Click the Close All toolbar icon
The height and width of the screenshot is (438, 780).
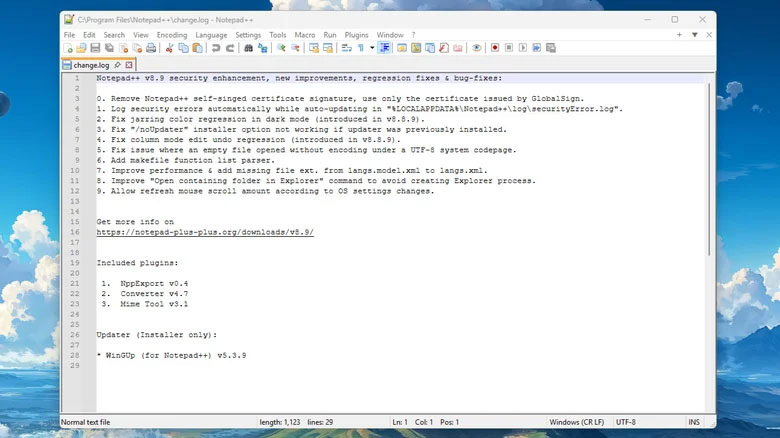[x=137, y=48]
